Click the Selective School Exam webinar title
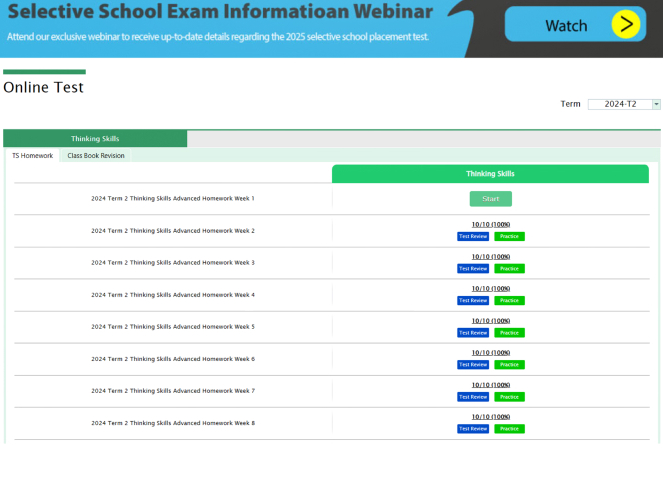This screenshot has width=663, height=498. 220,11
